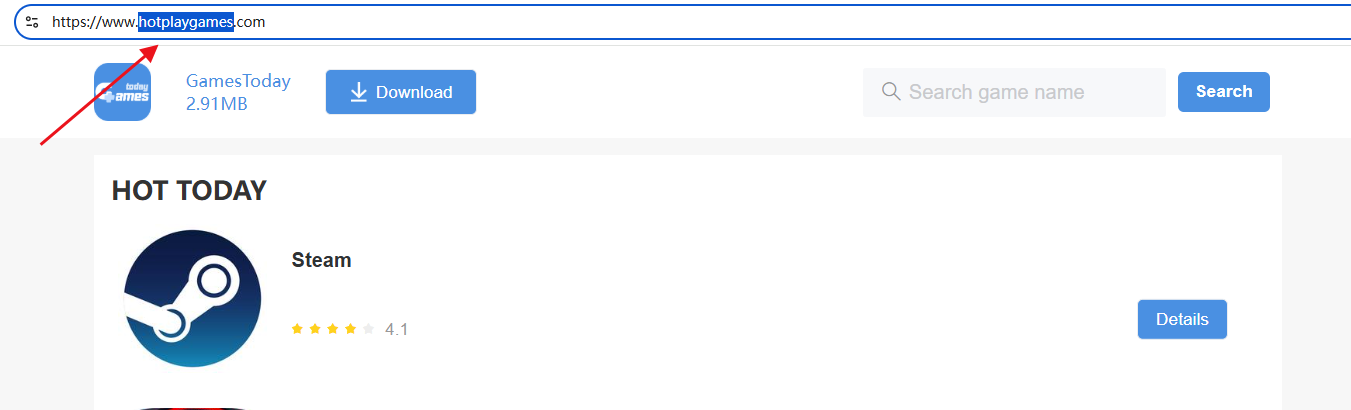This screenshot has width=1351, height=410.
Task: Open Details for Steam
Action: click(1182, 320)
